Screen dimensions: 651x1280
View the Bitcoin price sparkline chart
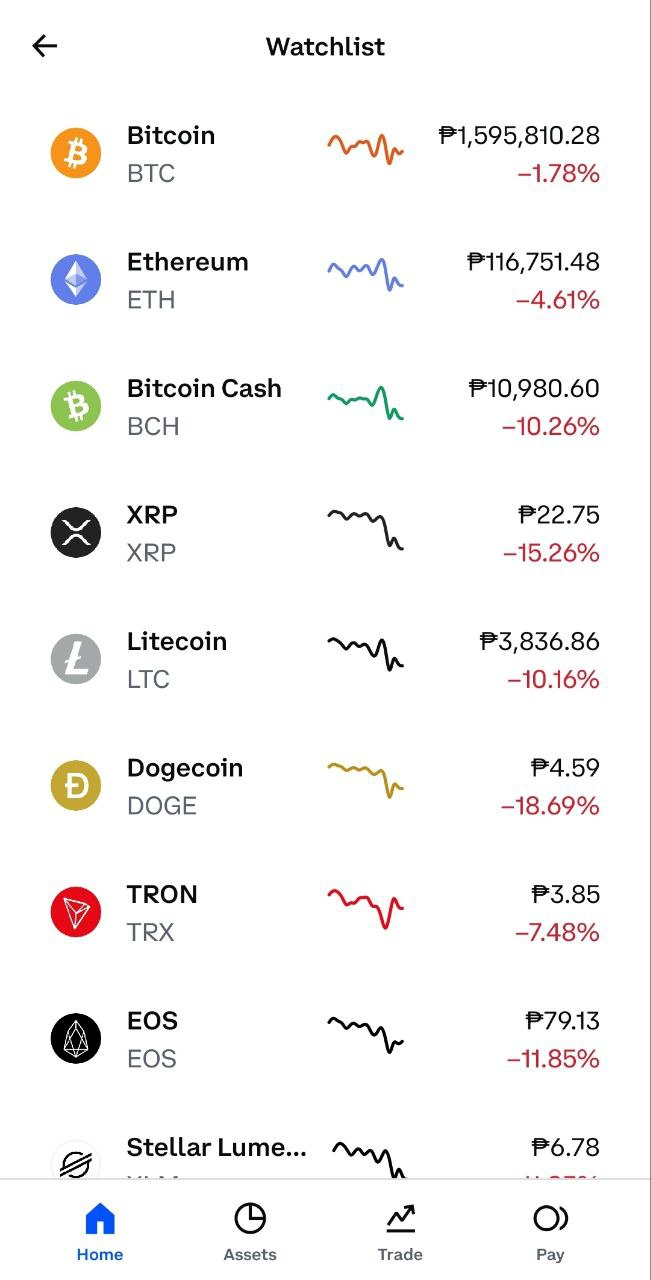tap(365, 148)
